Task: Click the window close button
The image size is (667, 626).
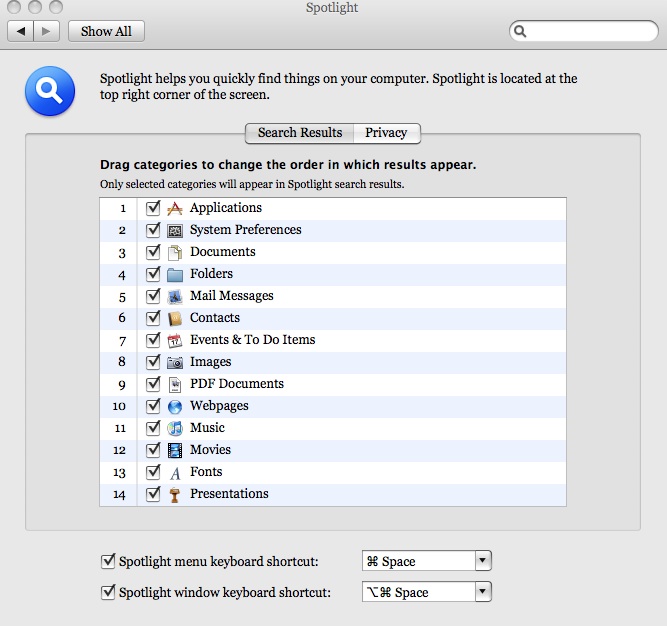Action: 14,7
